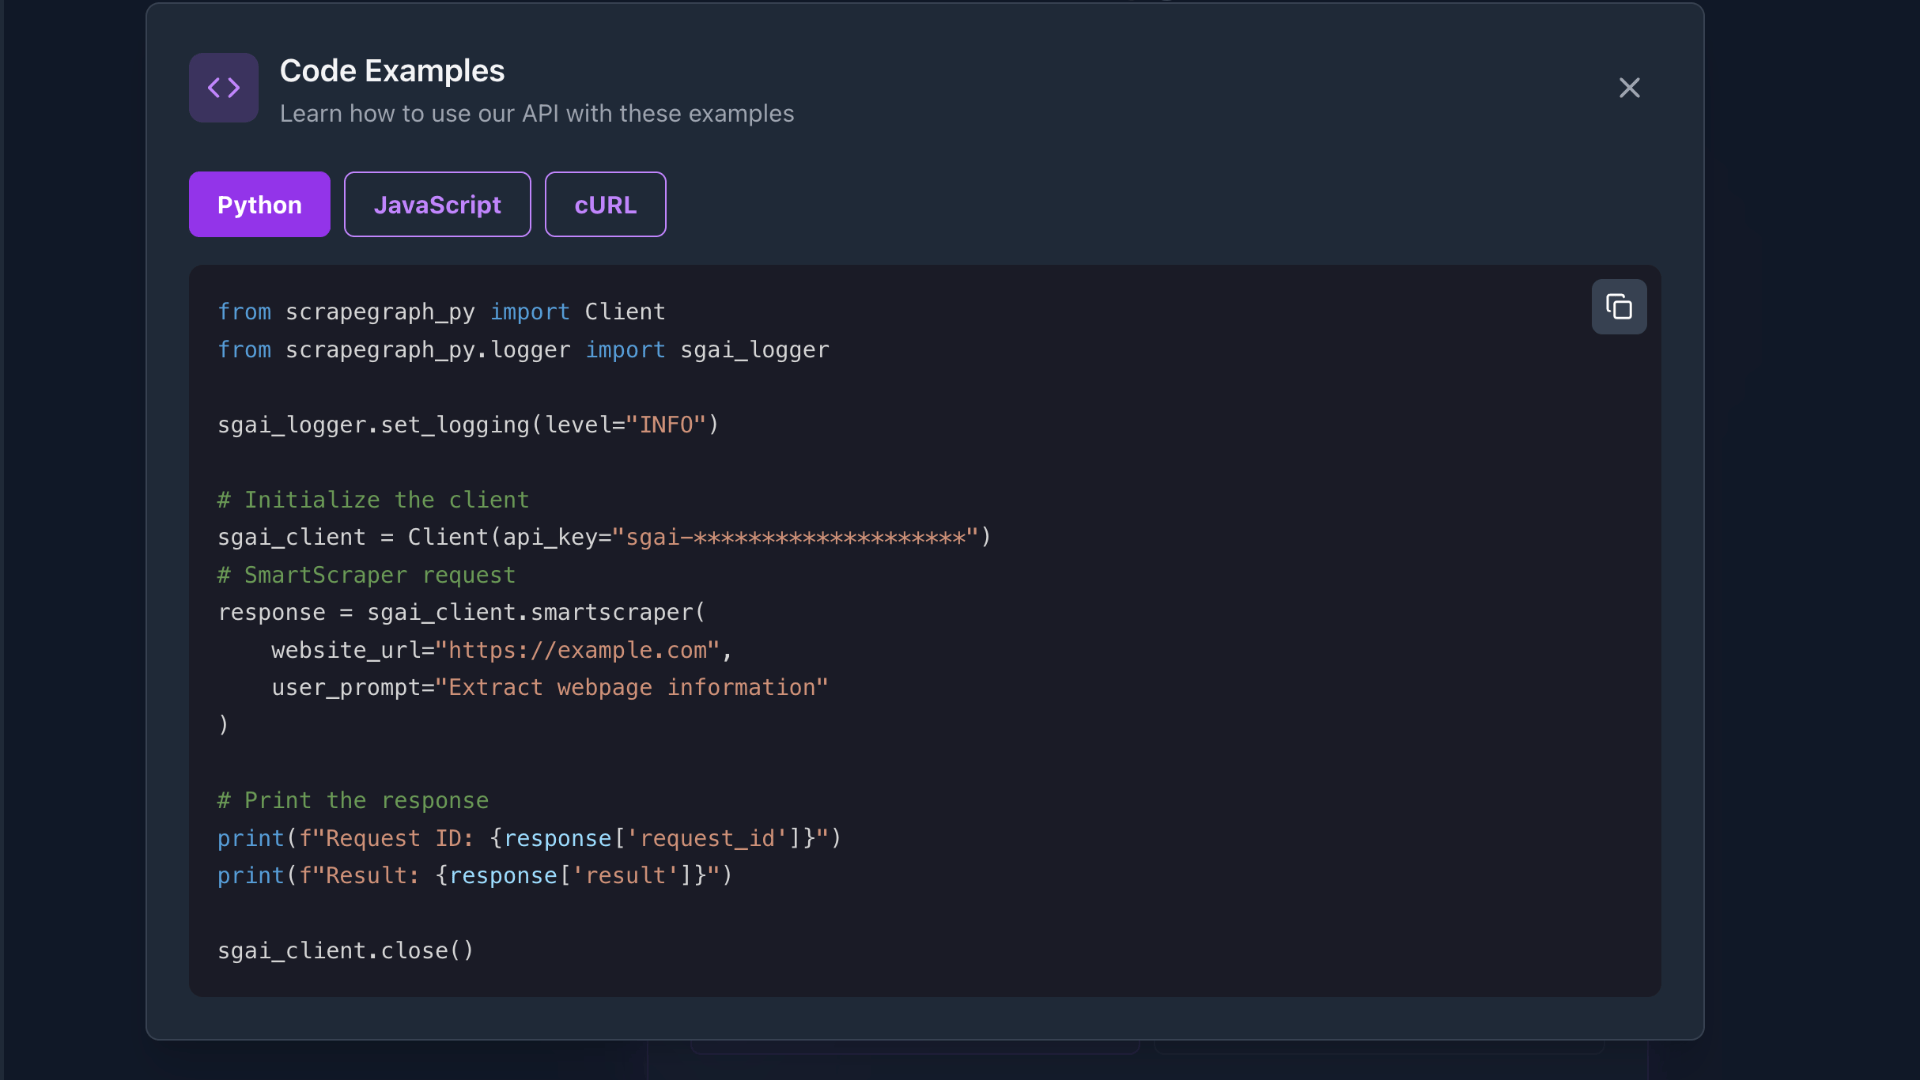Close the Code Examples dialog
The height and width of the screenshot is (1080, 1920).
coord(1629,88)
